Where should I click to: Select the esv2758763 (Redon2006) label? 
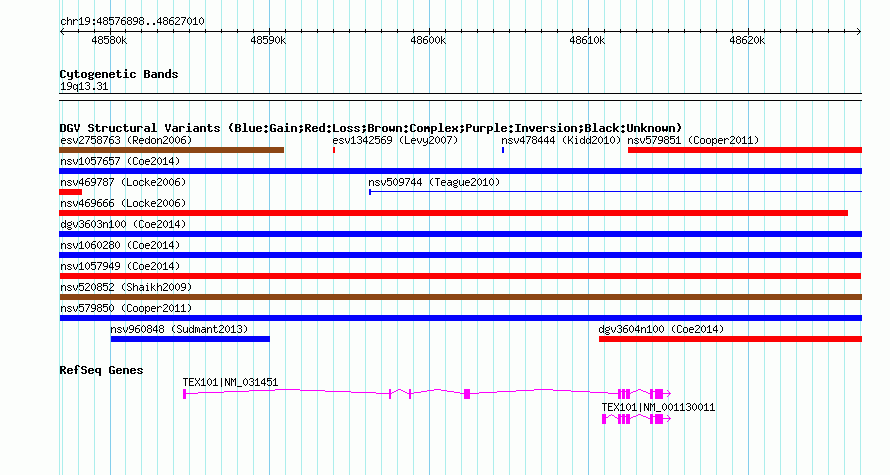point(126,140)
